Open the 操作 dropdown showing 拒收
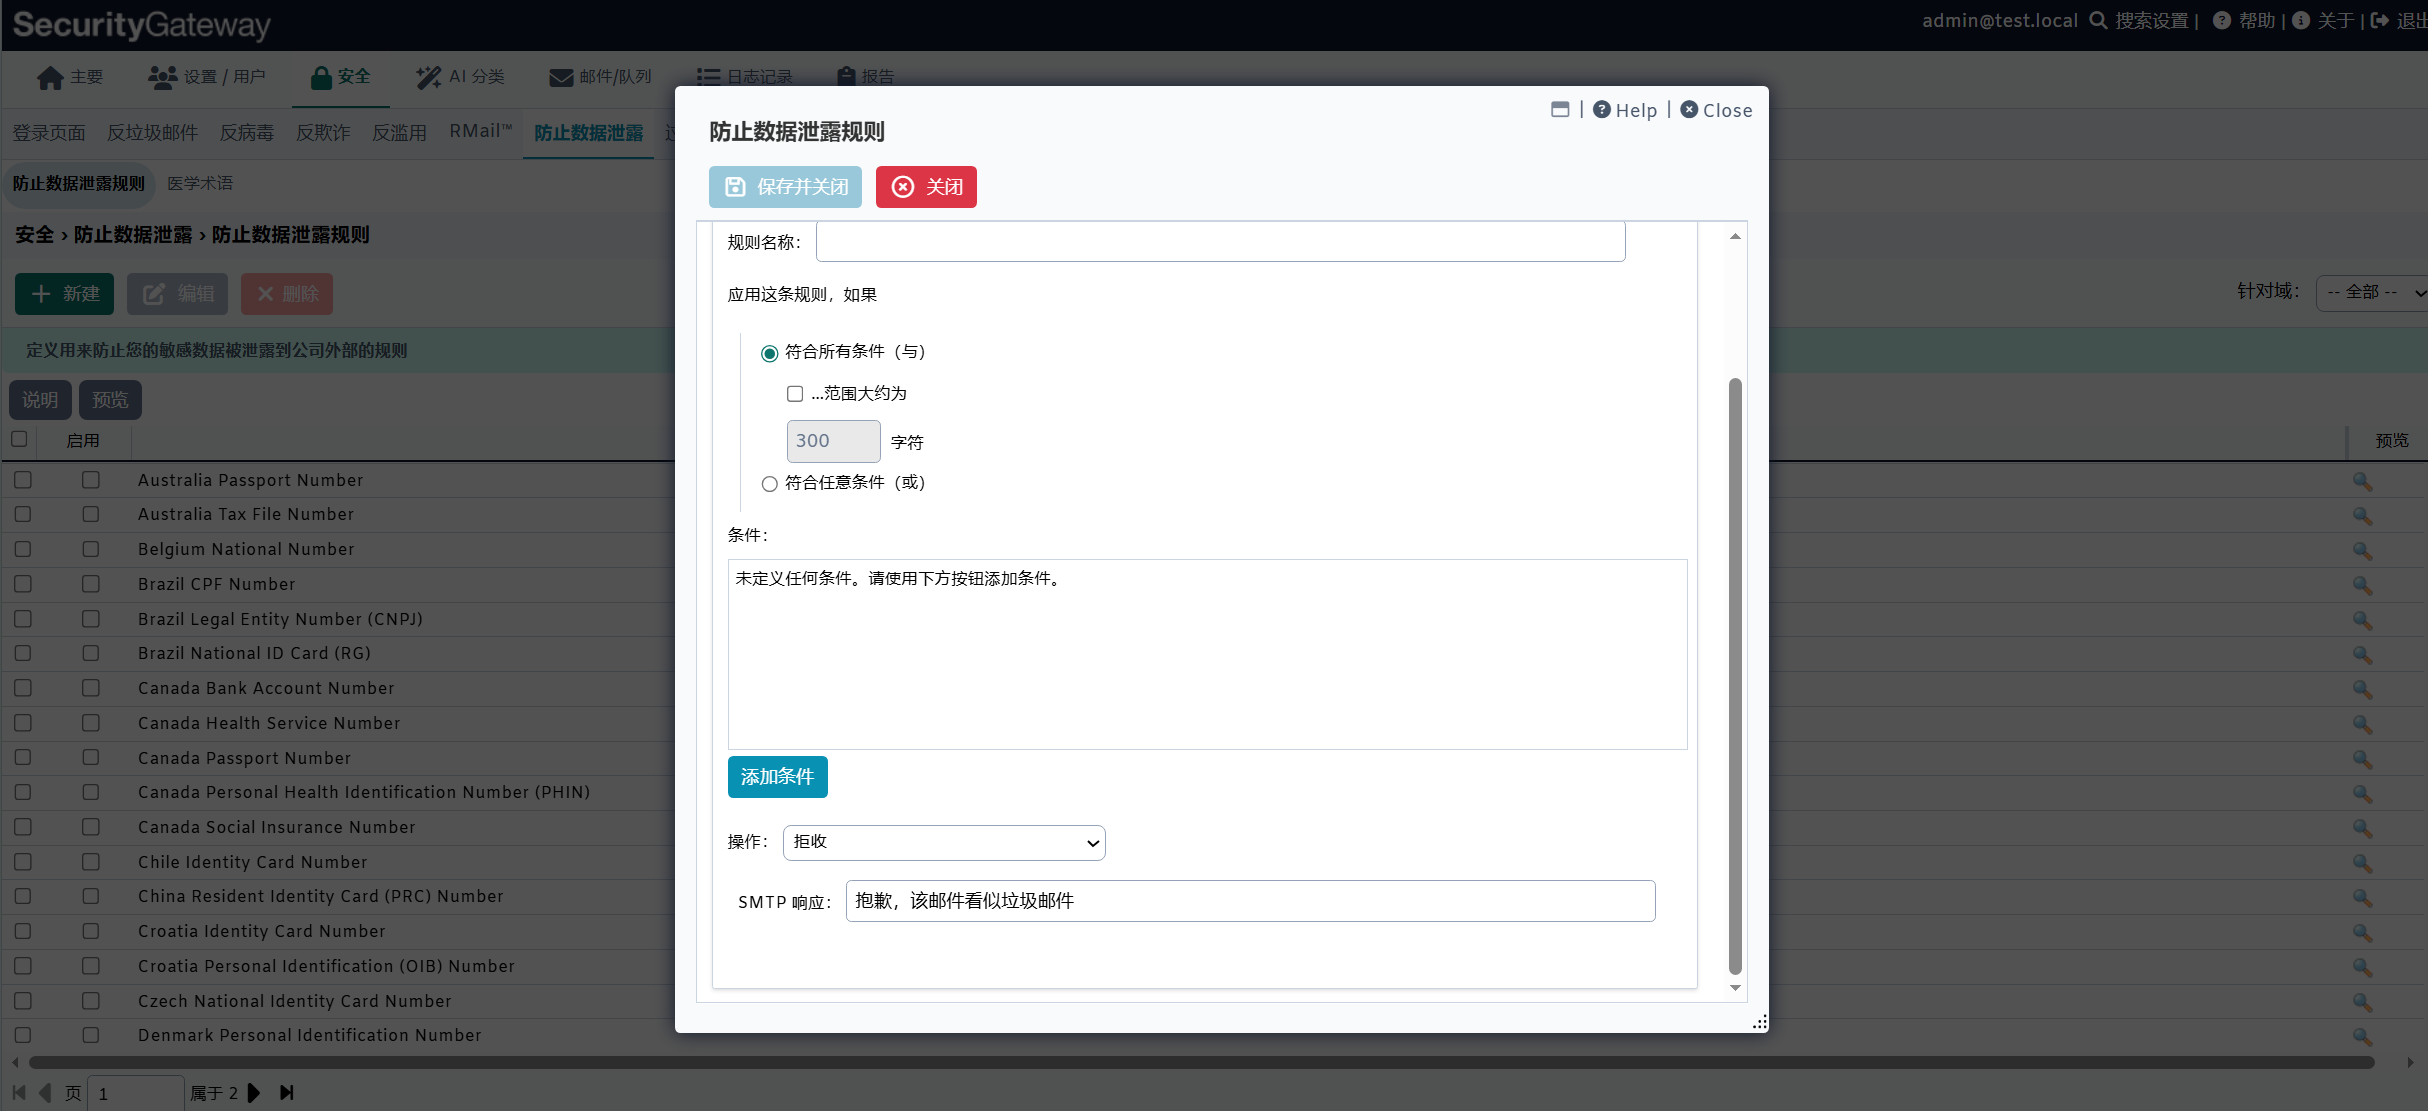 944,843
